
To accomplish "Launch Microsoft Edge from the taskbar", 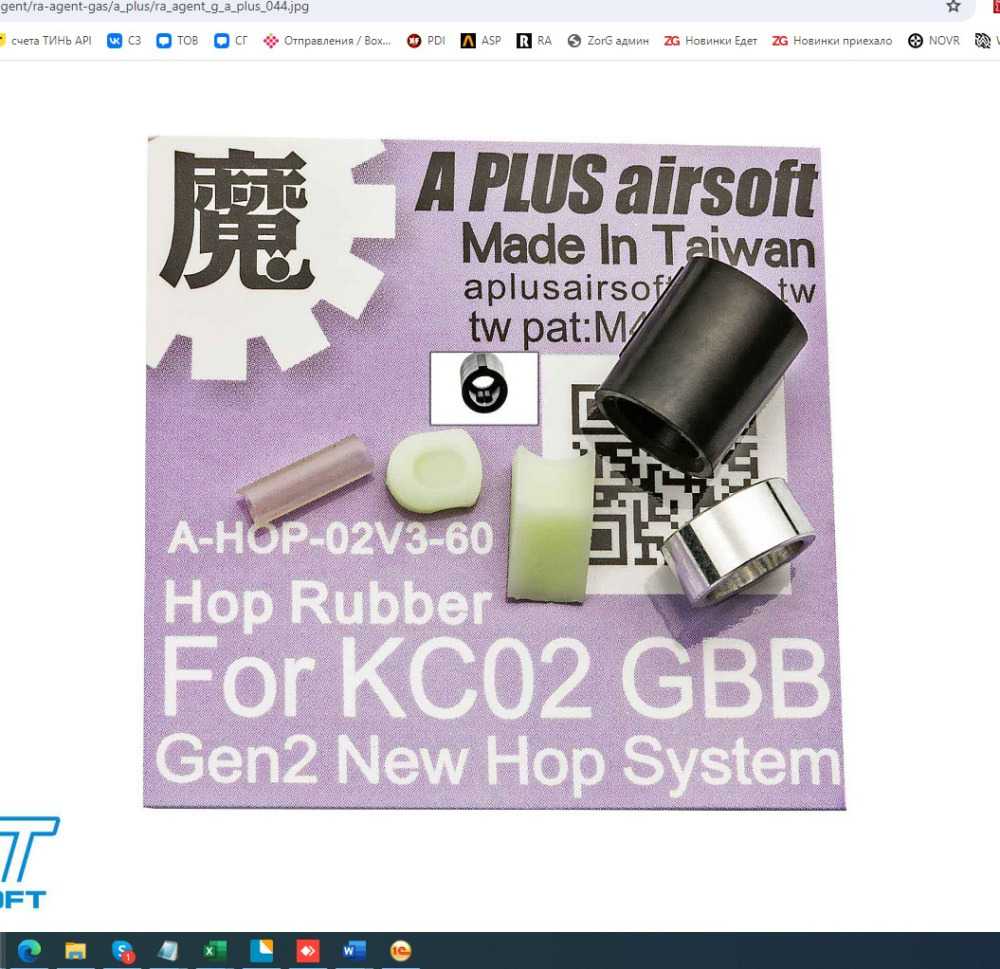I will (29, 951).
